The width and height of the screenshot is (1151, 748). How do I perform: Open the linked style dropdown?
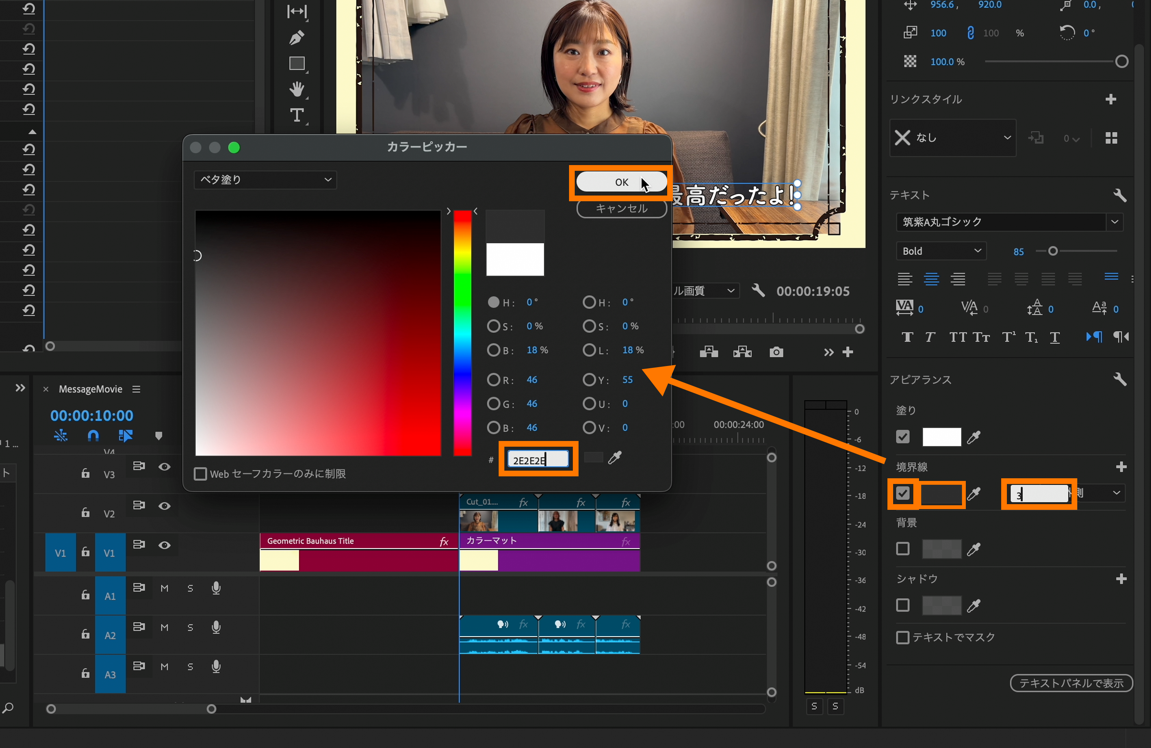pos(953,137)
